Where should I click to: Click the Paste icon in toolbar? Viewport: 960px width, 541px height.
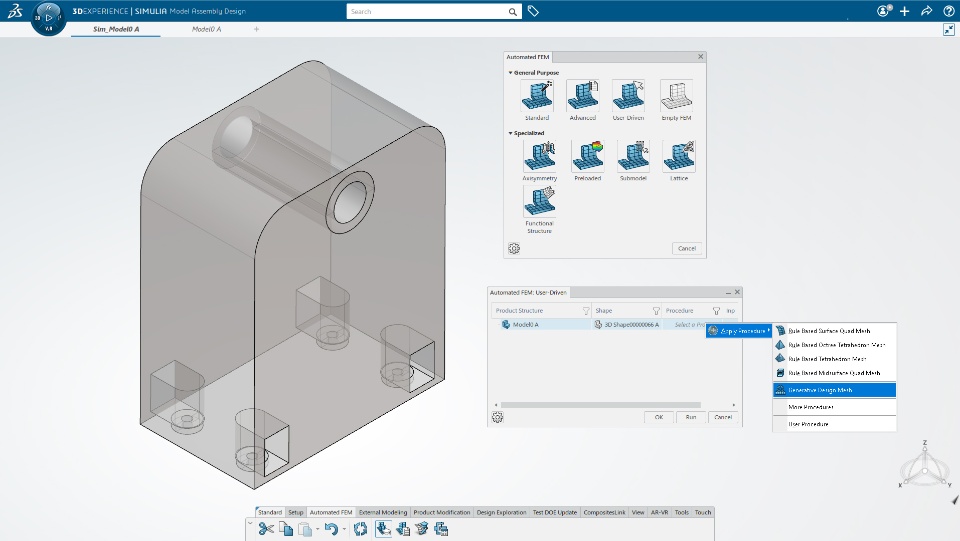pyautogui.click(x=305, y=529)
